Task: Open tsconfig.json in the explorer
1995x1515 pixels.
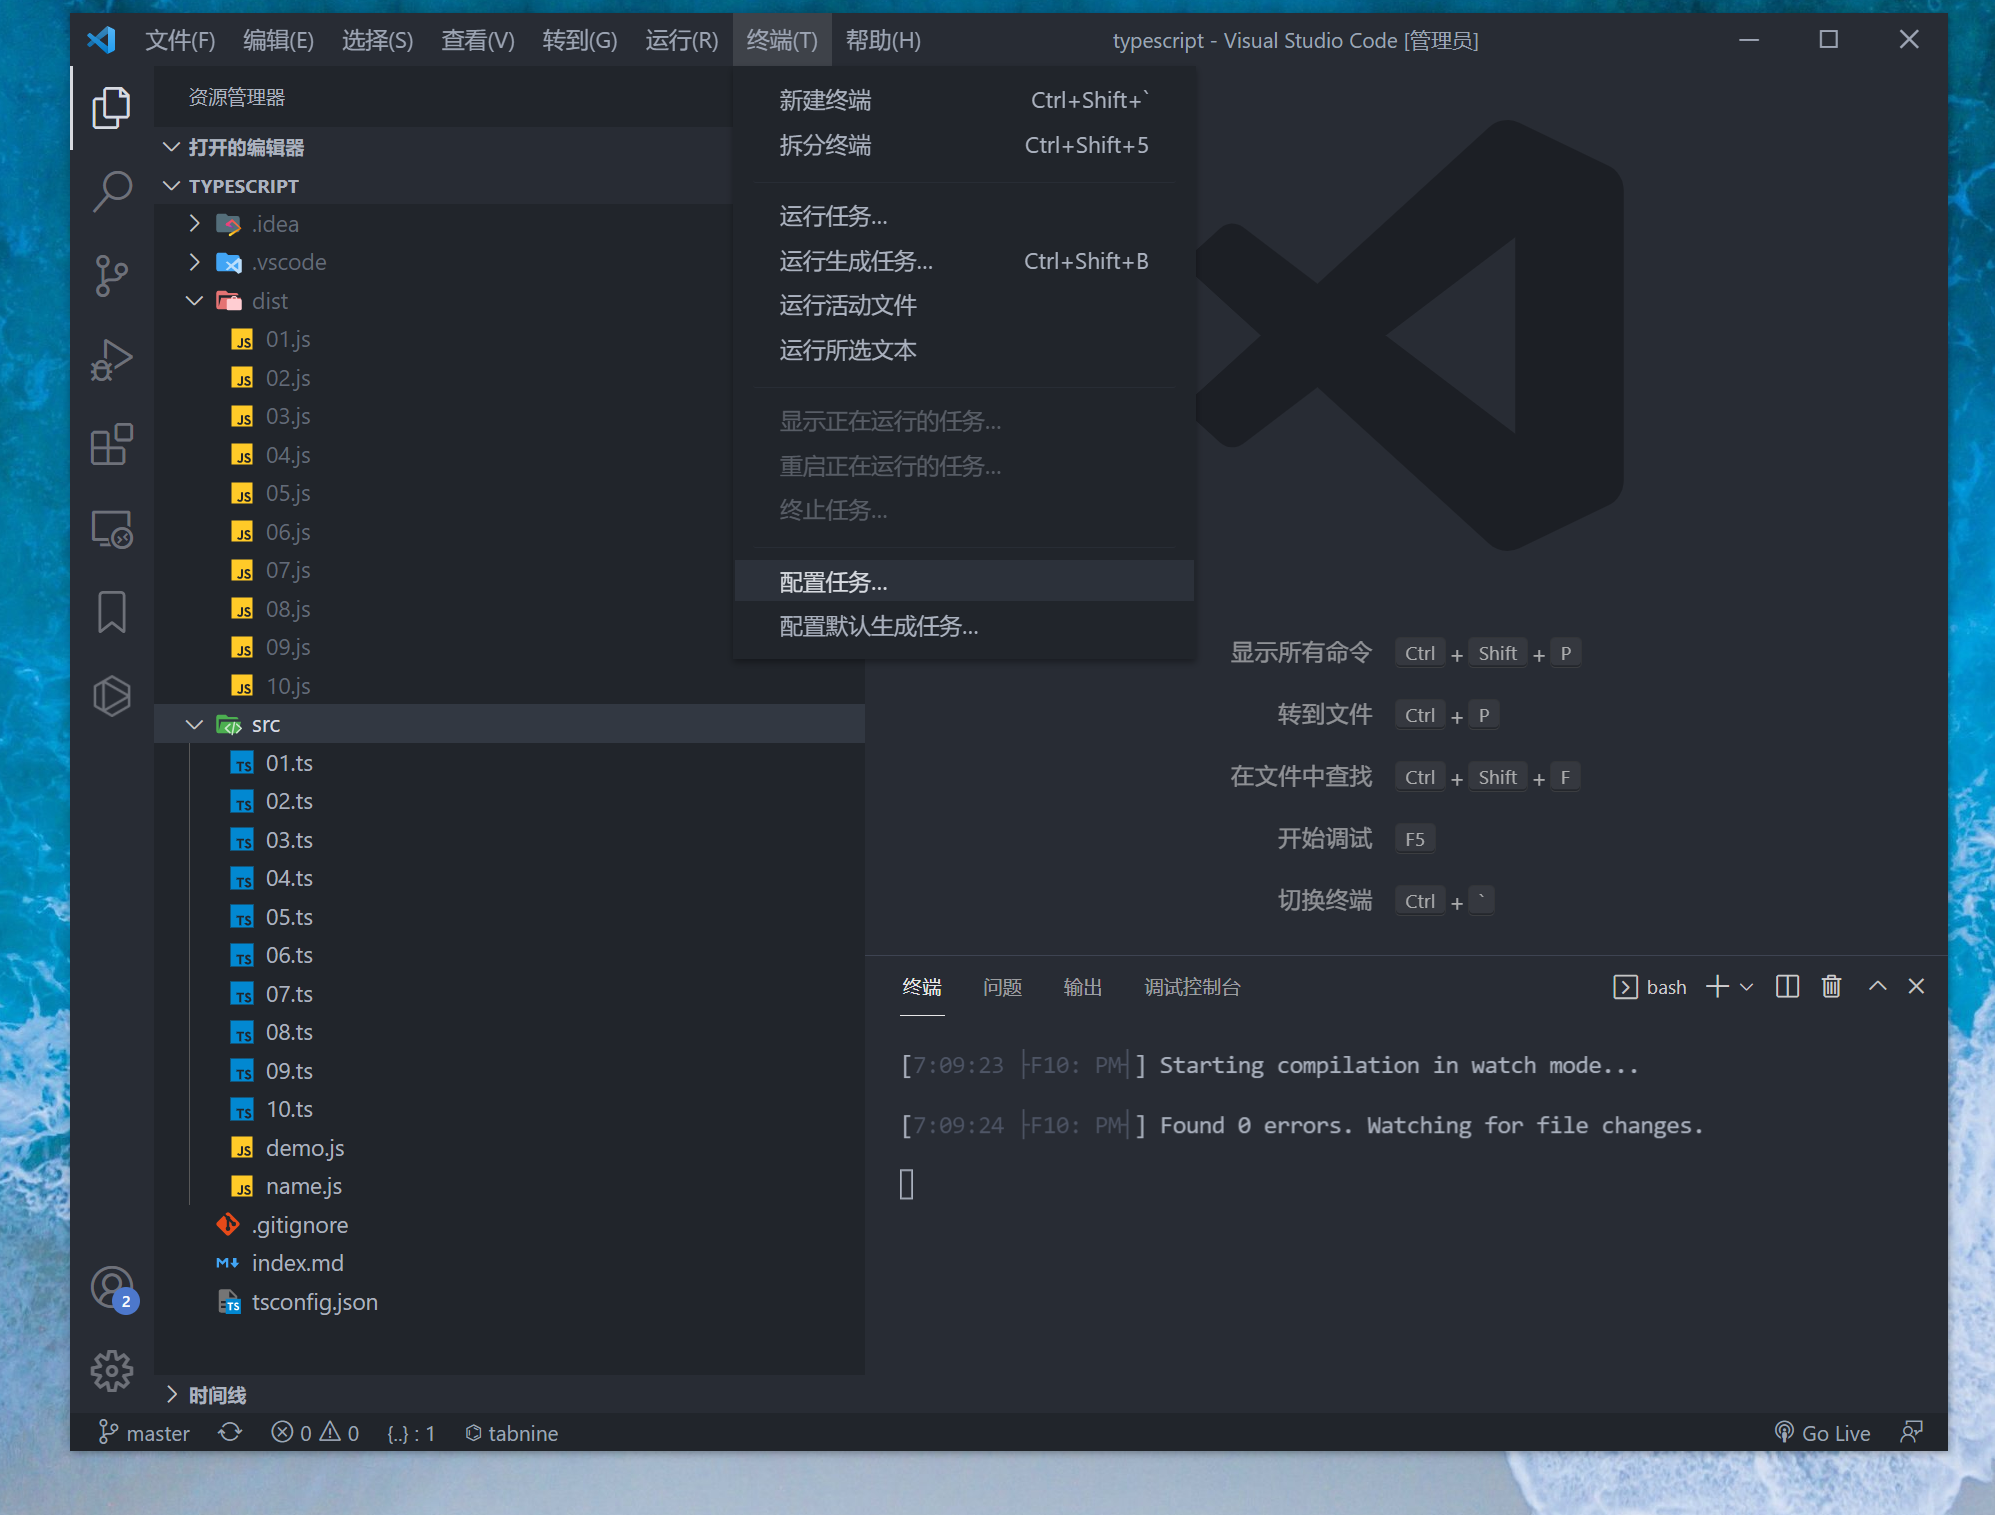Action: [314, 1302]
